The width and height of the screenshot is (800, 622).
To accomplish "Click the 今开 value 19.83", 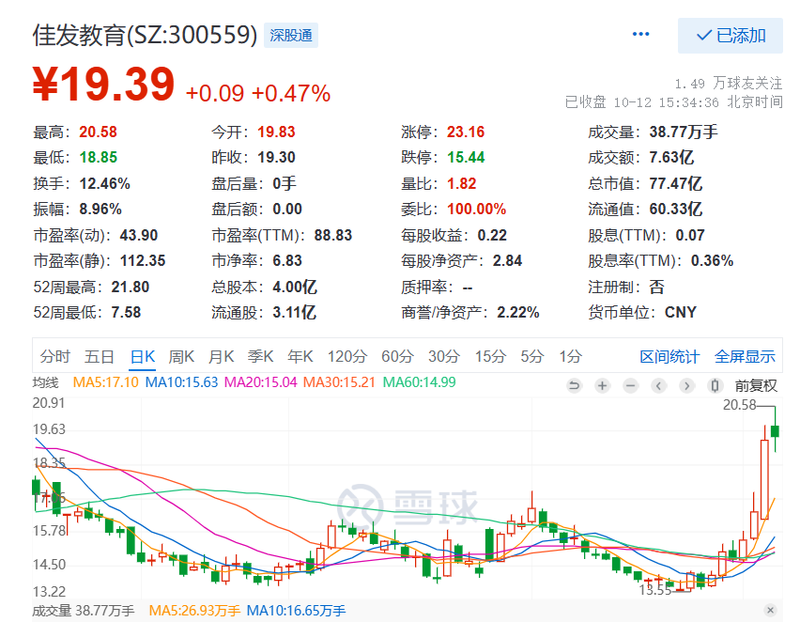I will [x=276, y=132].
